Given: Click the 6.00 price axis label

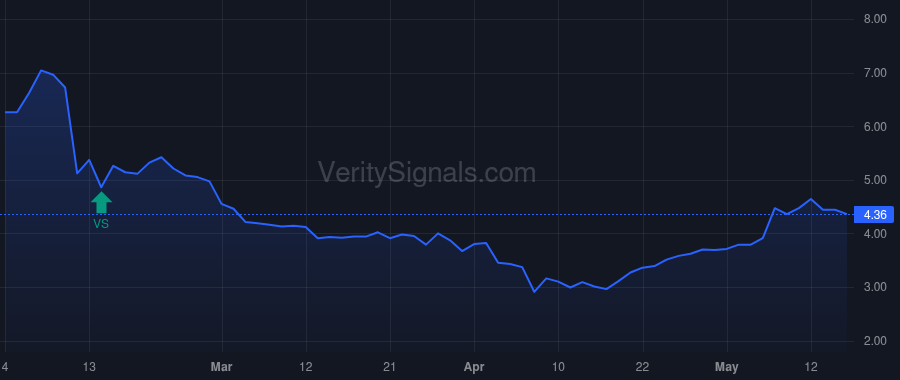Looking at the screenshot, I should [x=875, y=127].
